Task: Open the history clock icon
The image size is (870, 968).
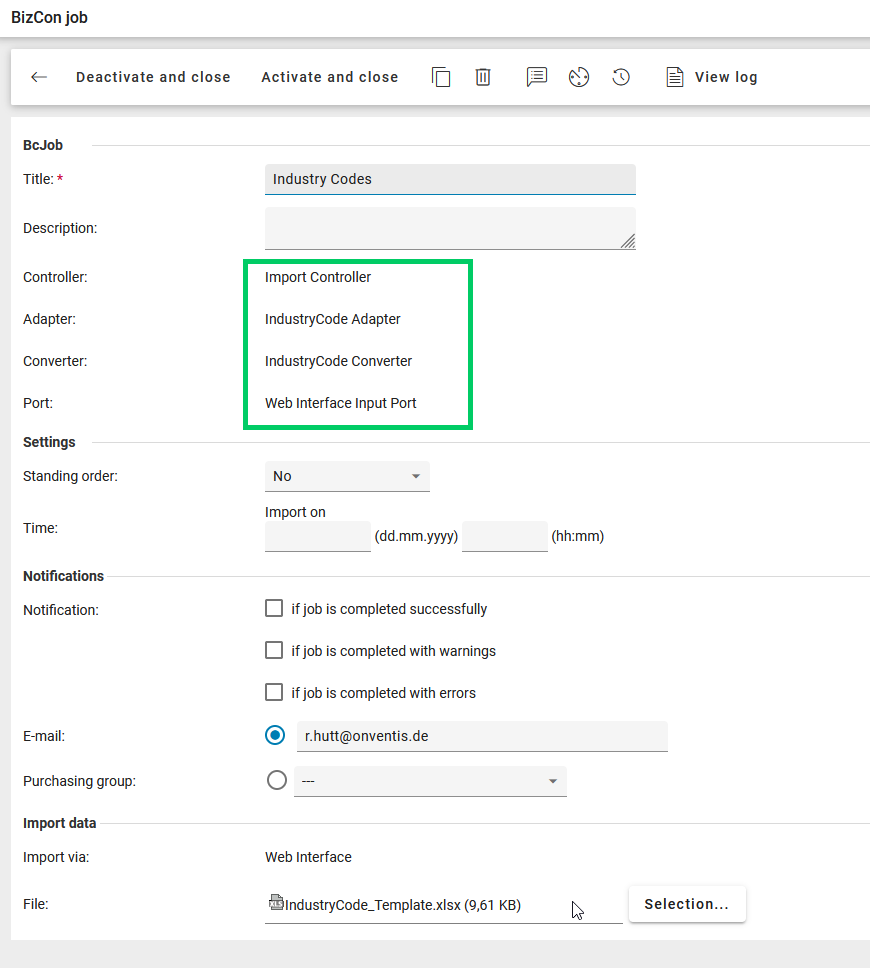Action: click(x=621, y=77)
